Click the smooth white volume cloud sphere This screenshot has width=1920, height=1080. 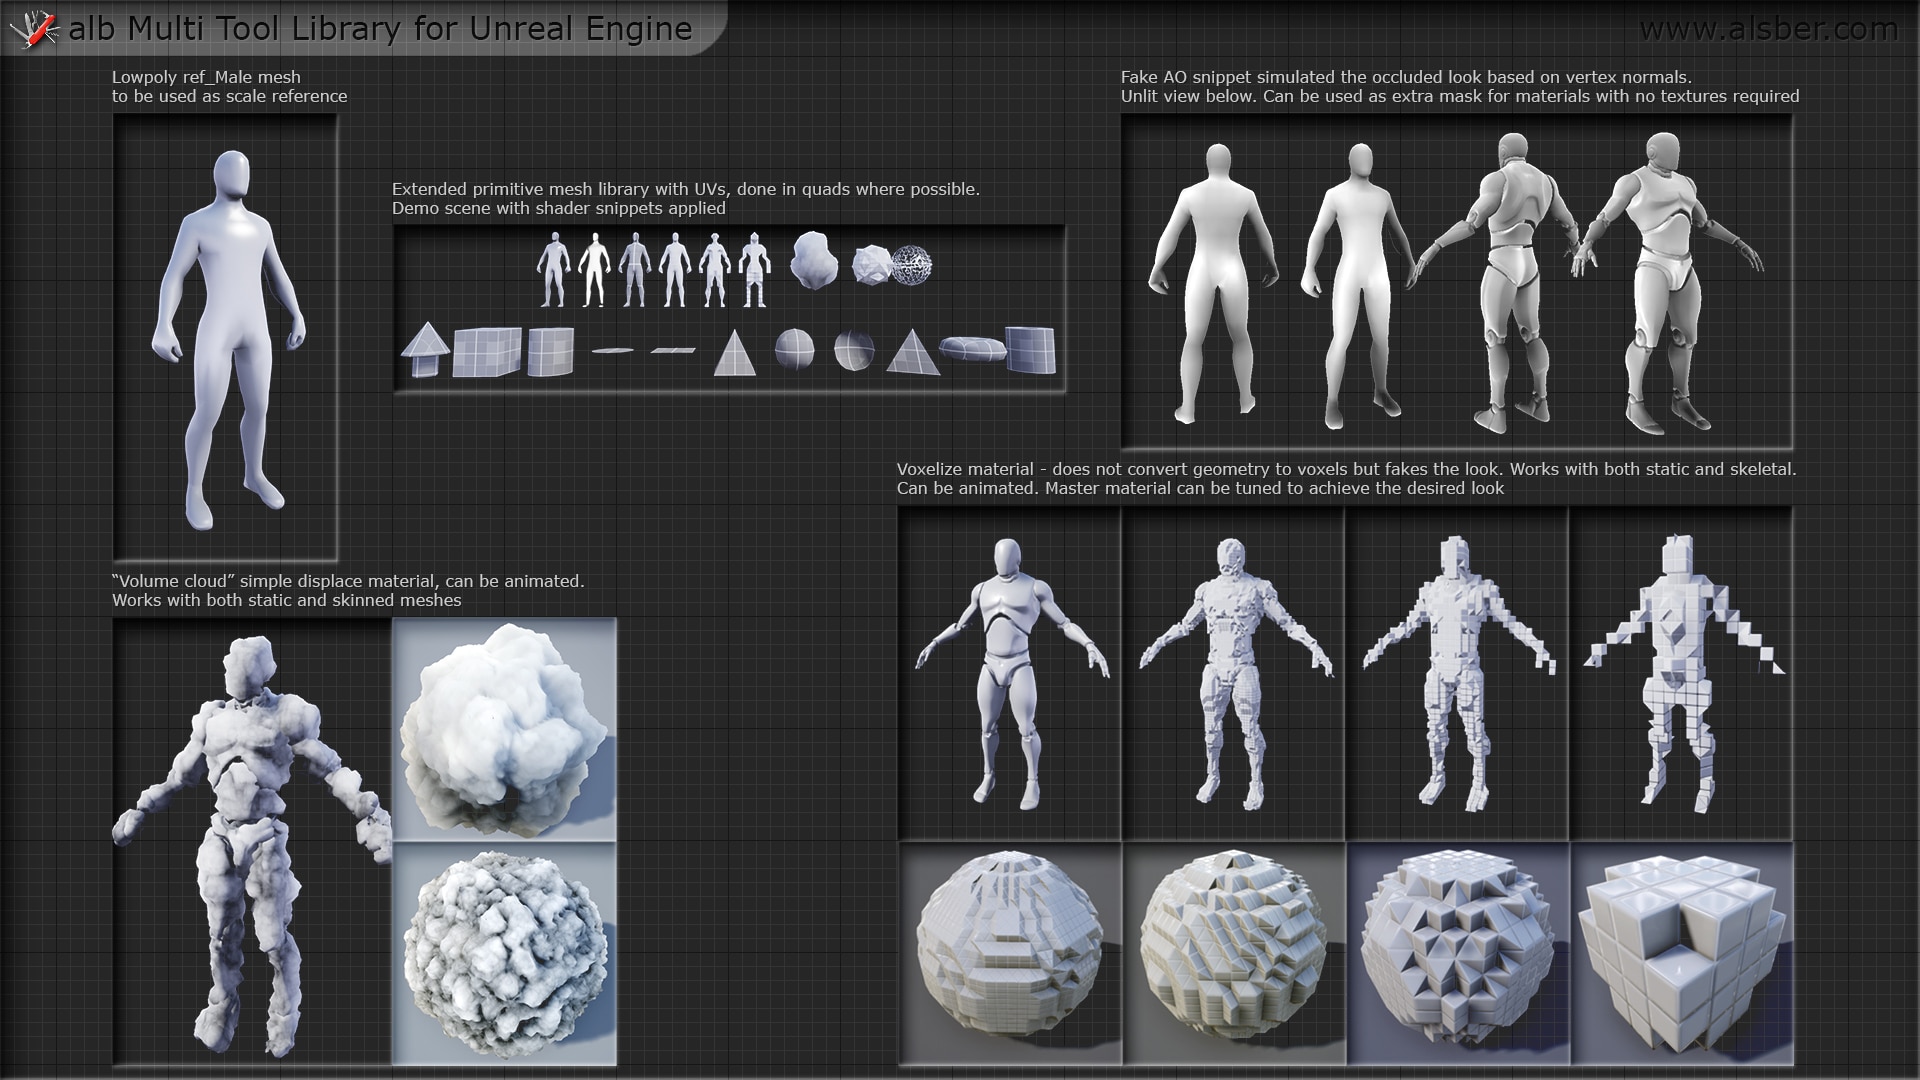coord(504,730)
